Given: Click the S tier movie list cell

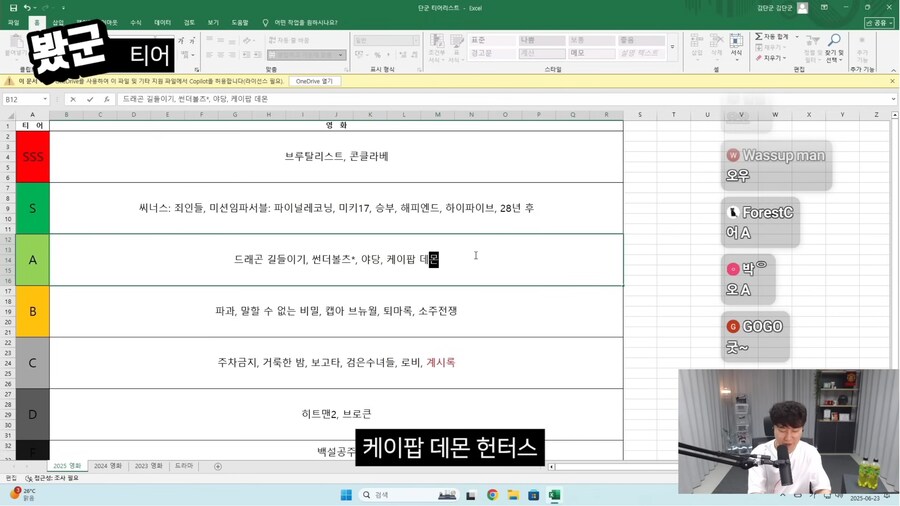Looking at the screenshot, I should 336,208.
